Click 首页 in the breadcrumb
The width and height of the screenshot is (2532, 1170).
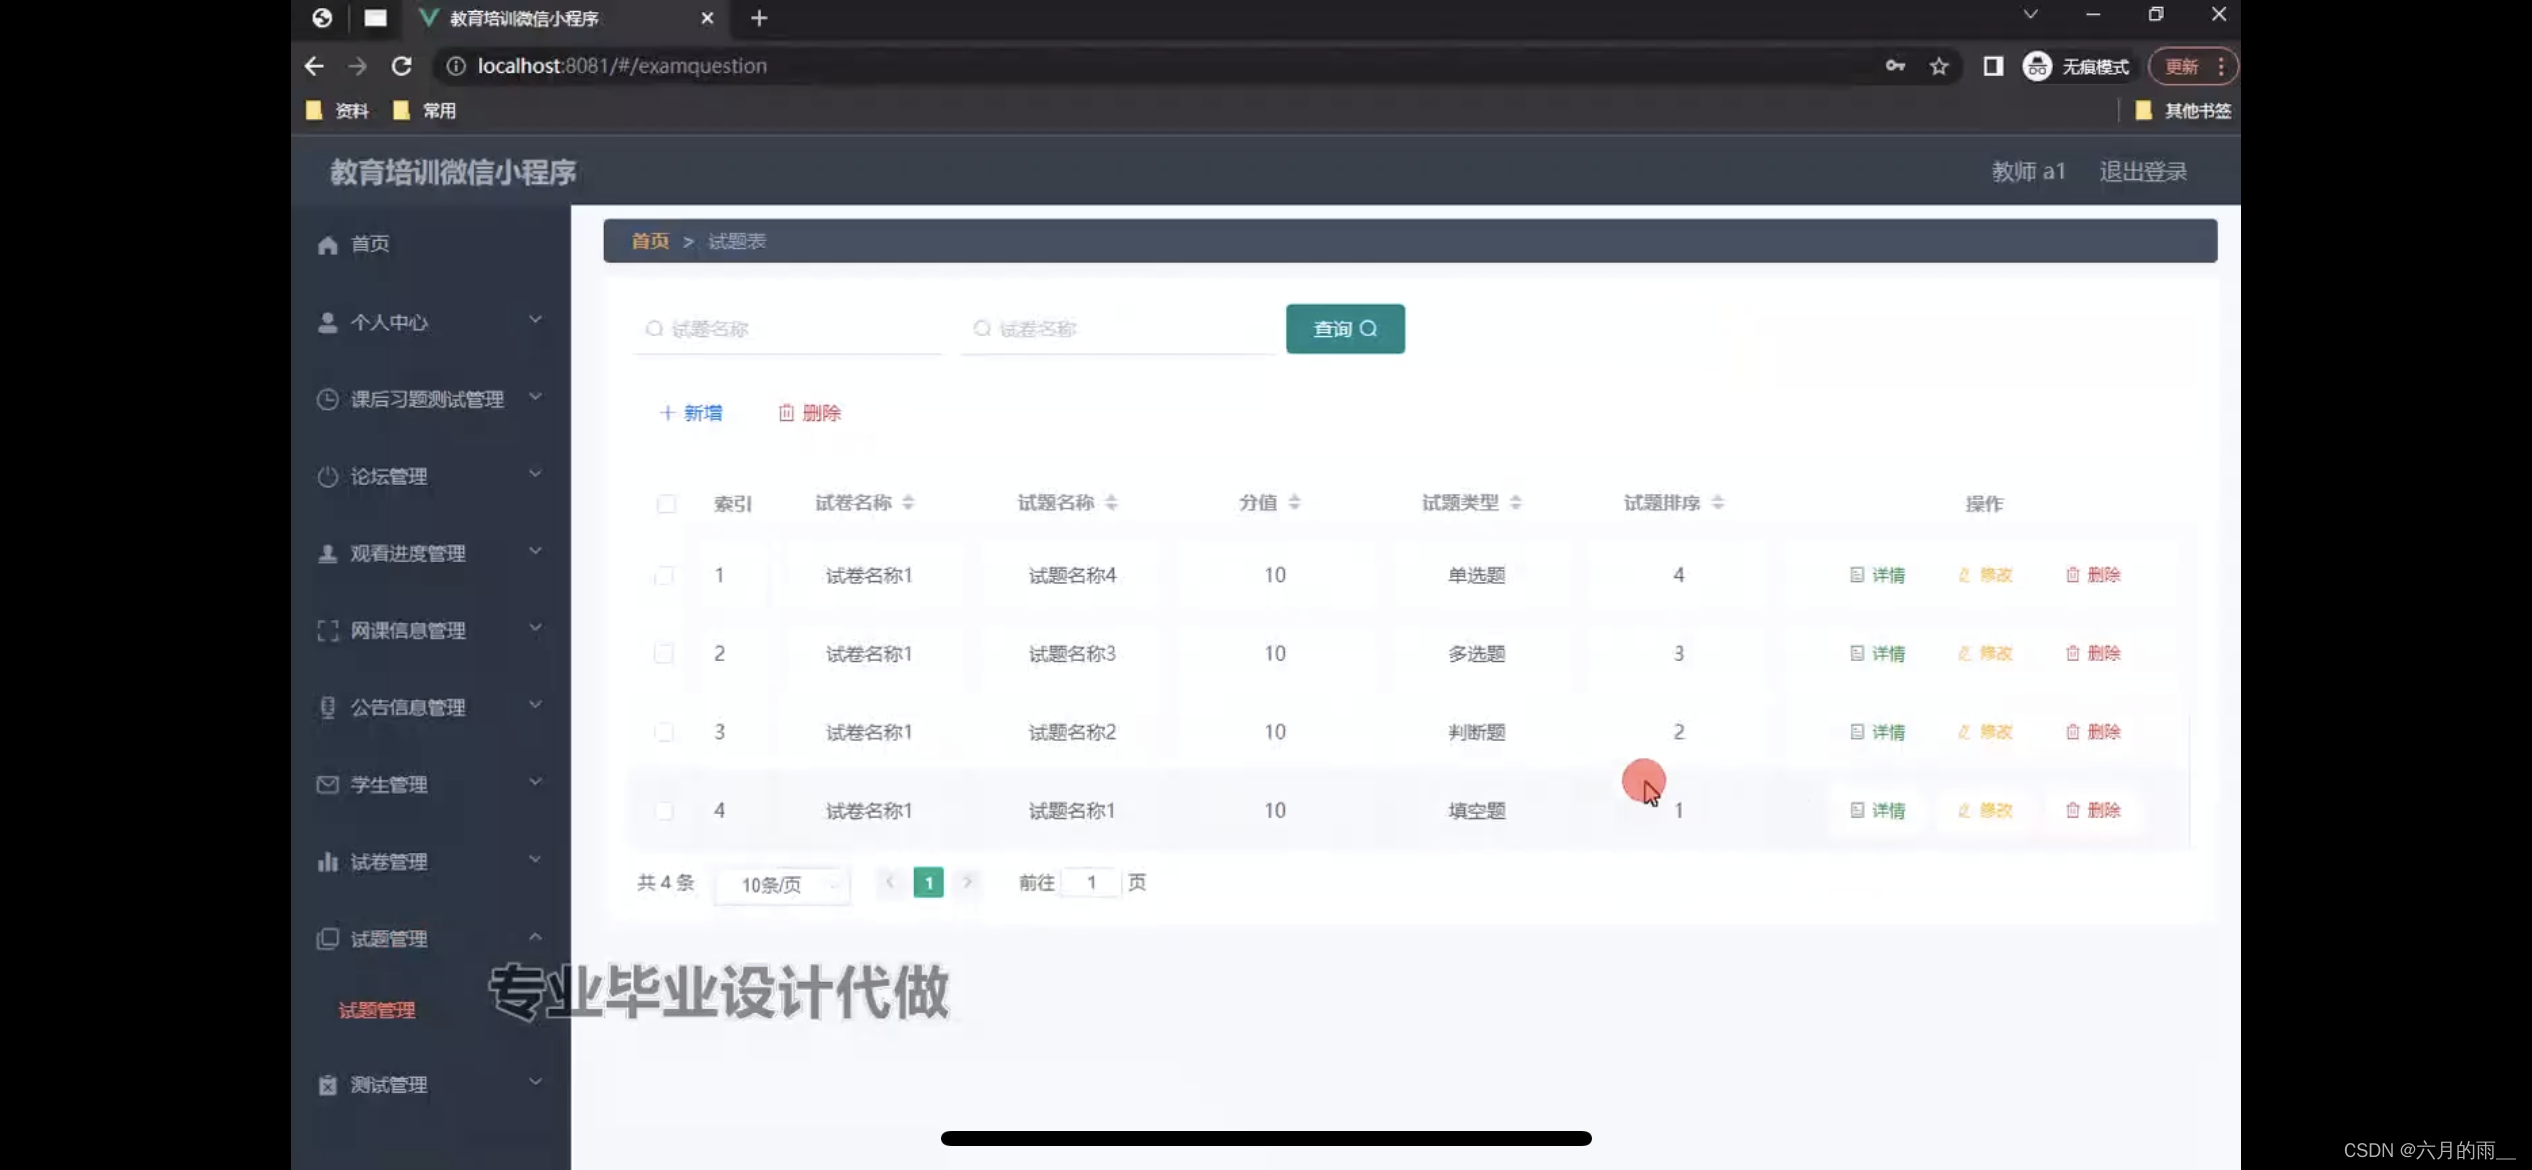coord(650,241)
